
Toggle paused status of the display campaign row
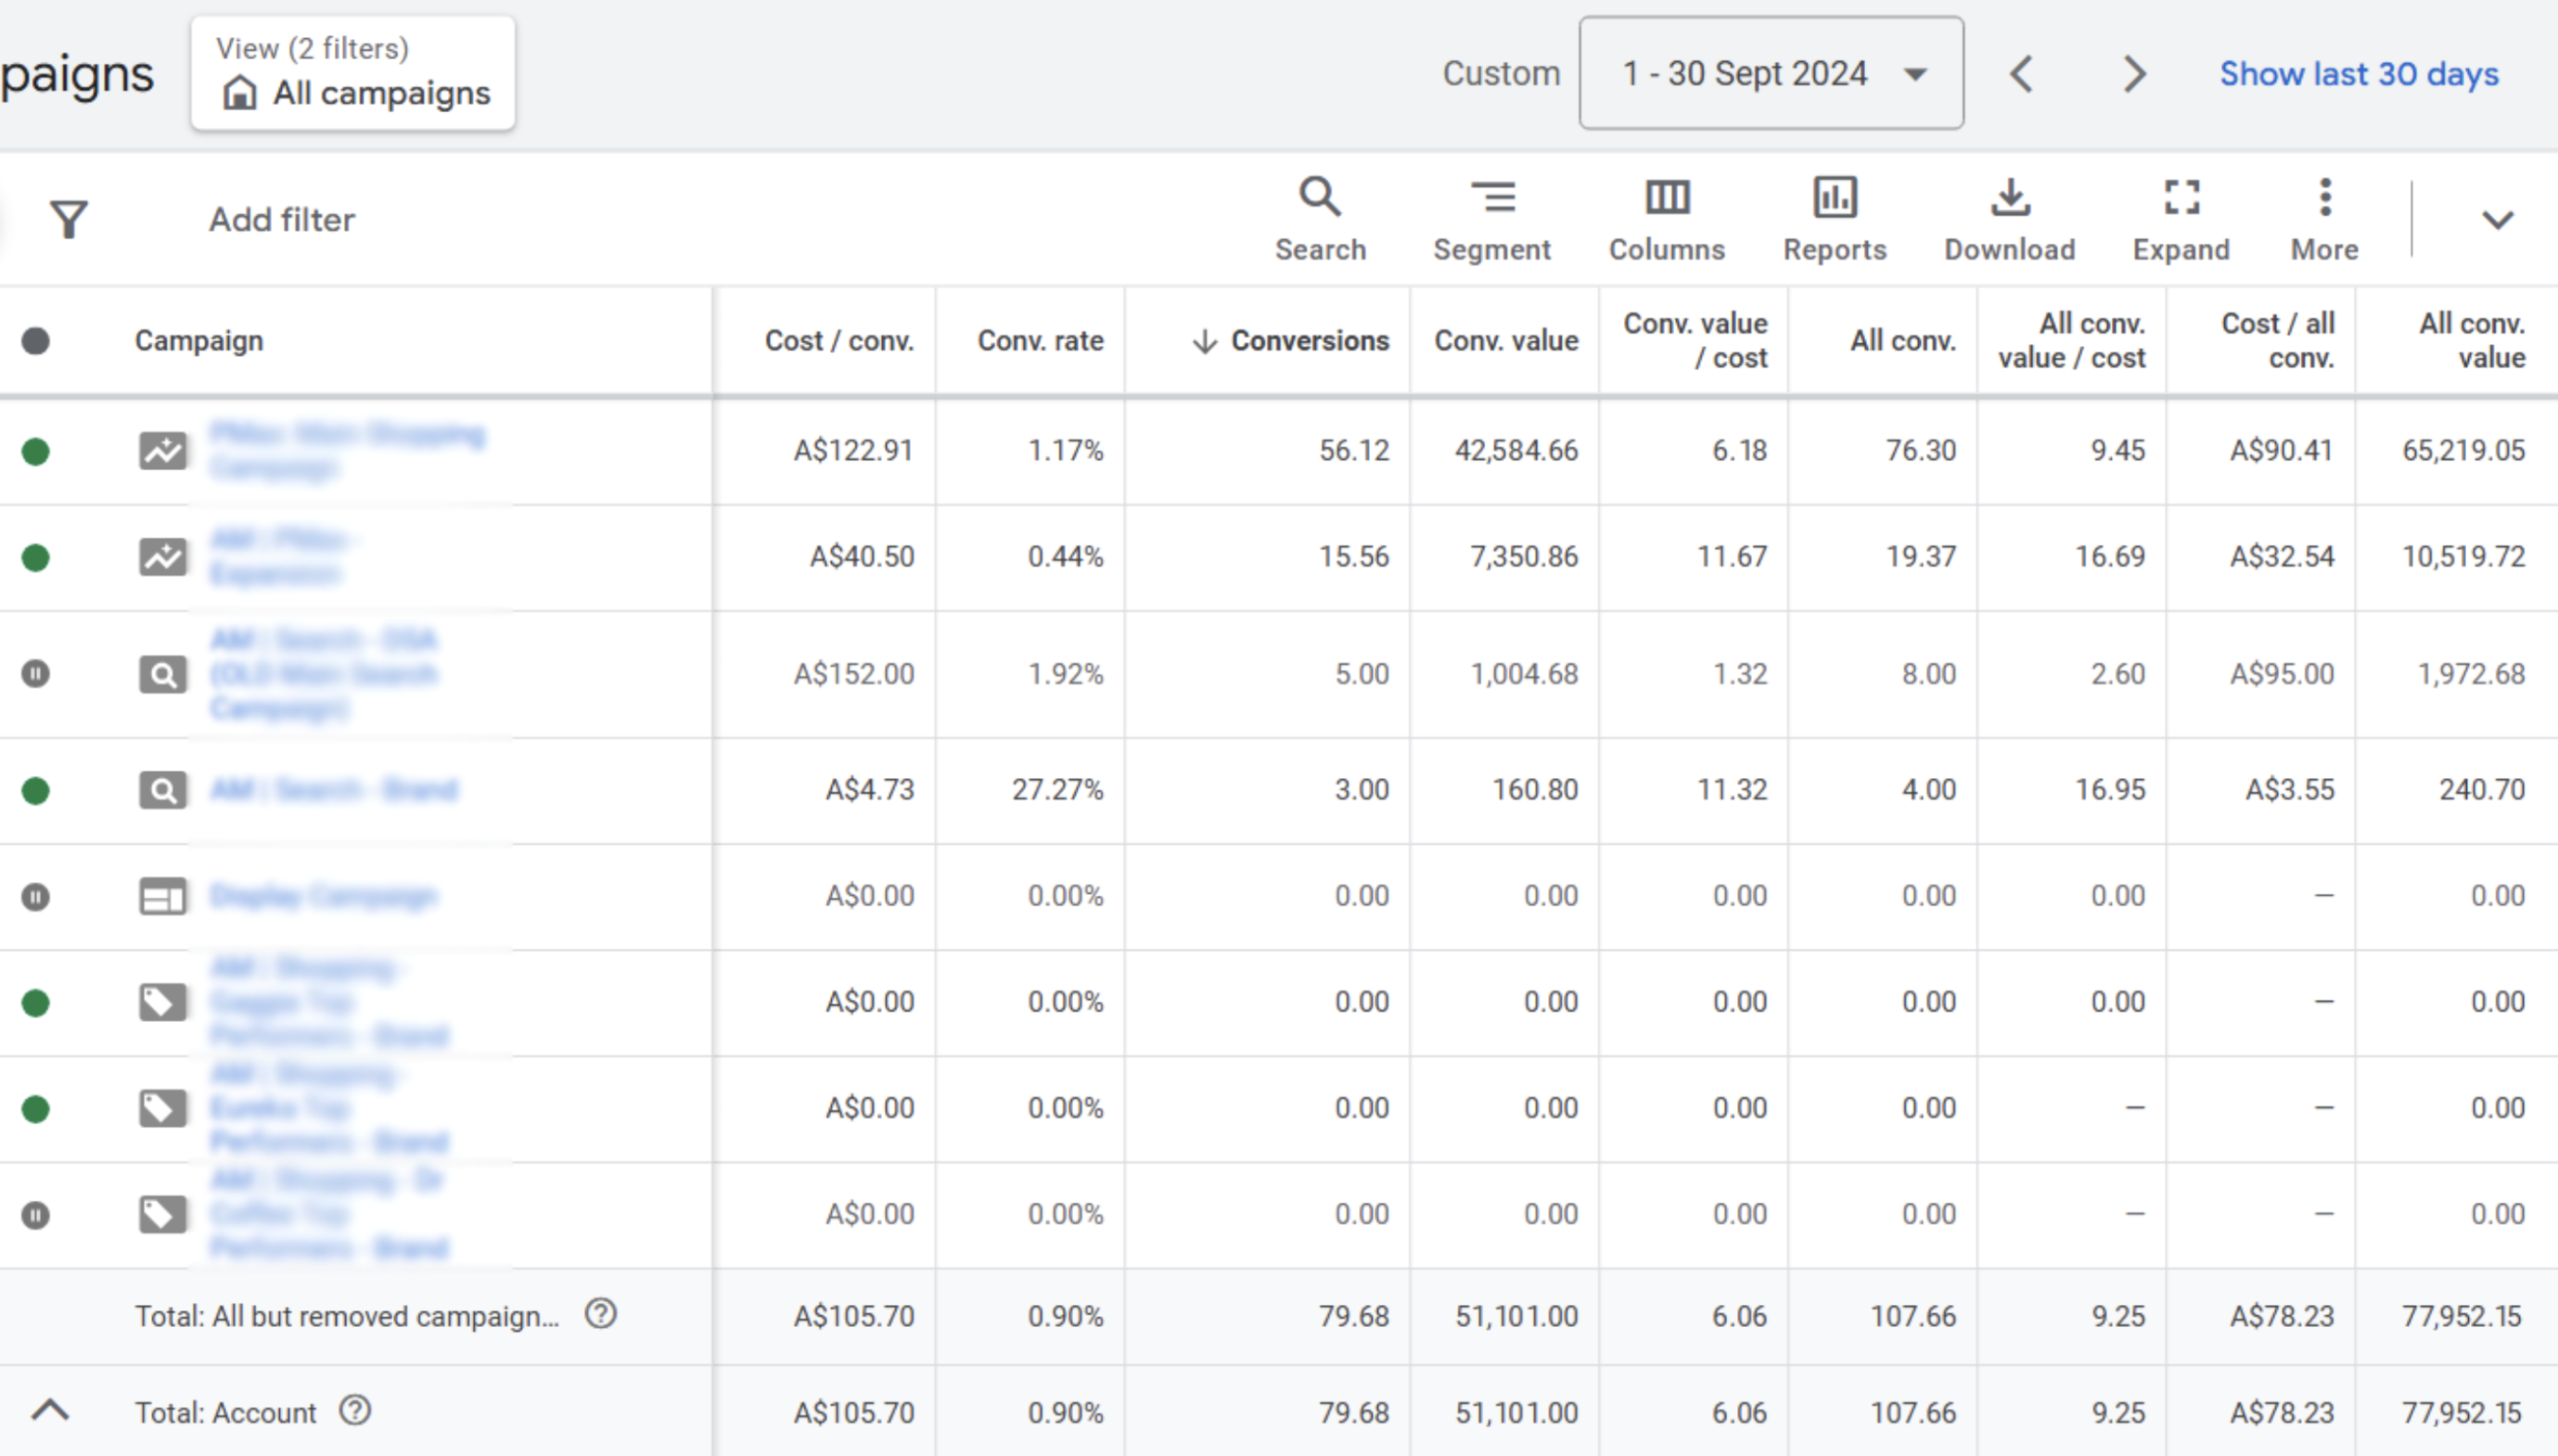(x=36, y=897)
